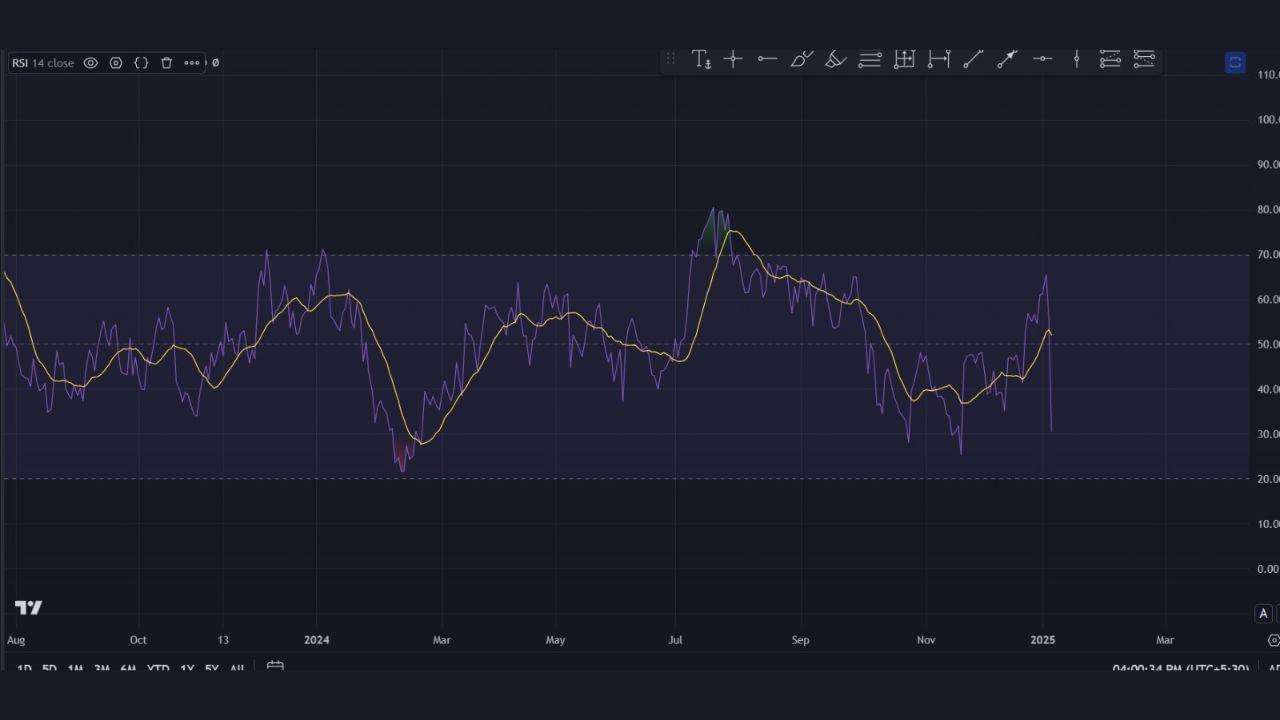Set the range to 6M
This screenshot has height=720, width=1280.
coord(128,669)
